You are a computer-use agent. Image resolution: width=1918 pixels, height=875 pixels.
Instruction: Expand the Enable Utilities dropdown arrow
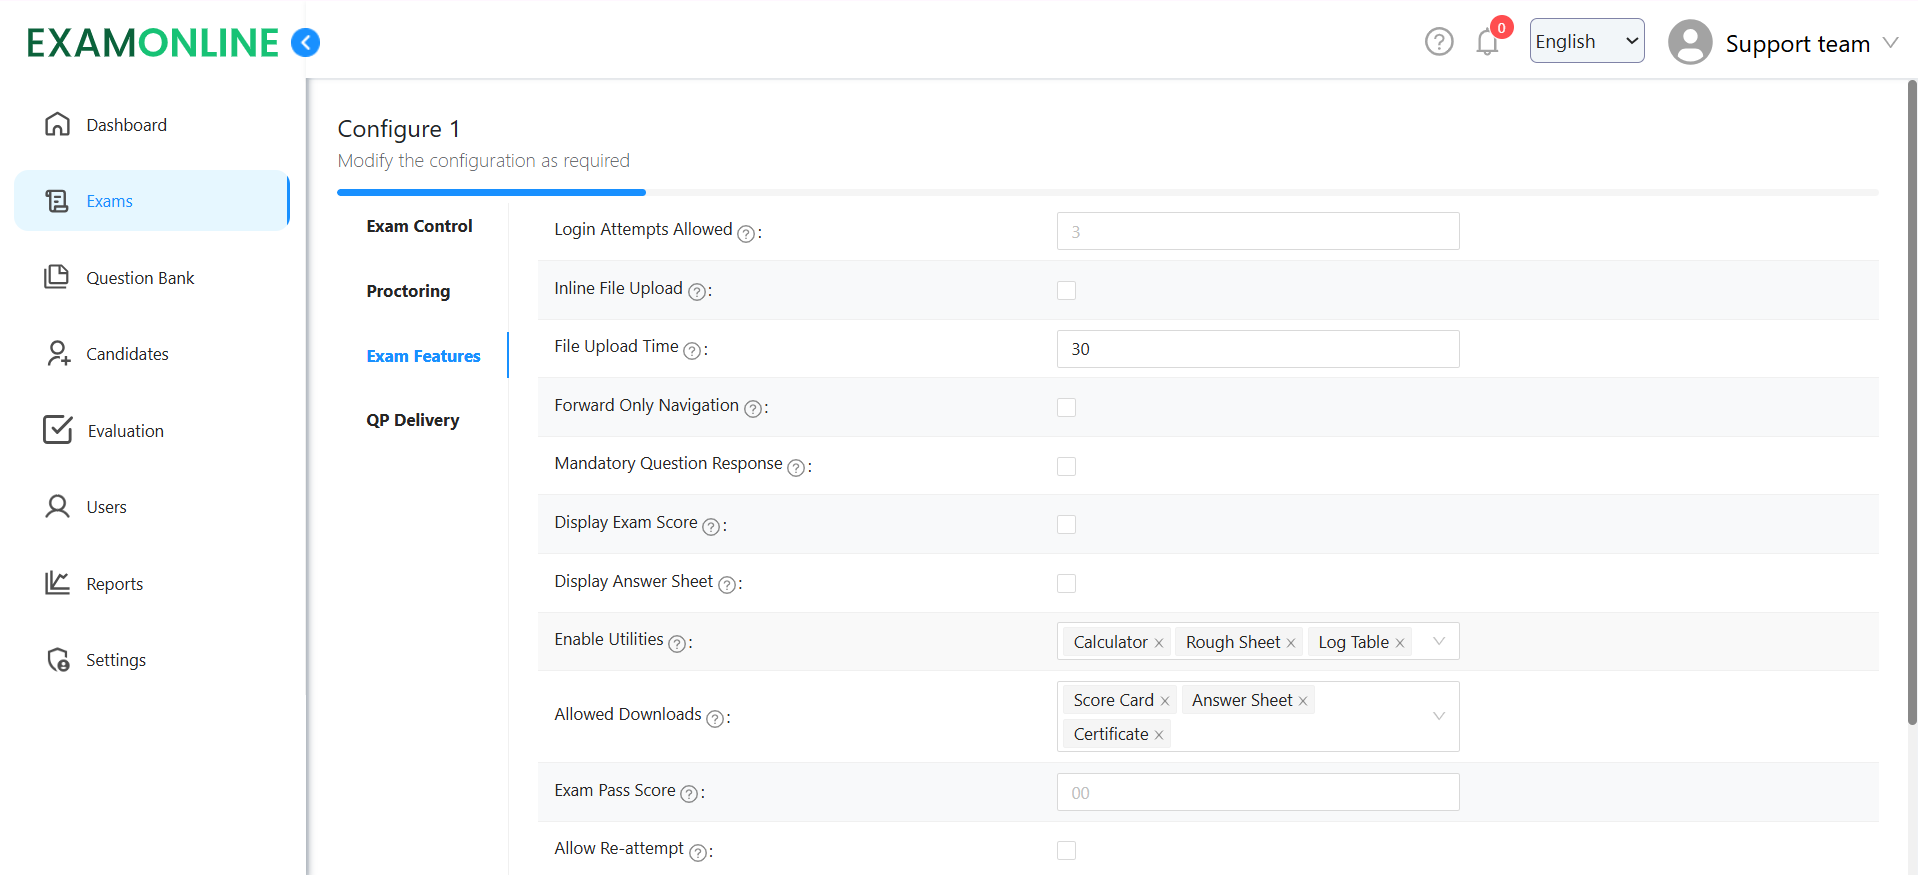tap(1438, 641)
